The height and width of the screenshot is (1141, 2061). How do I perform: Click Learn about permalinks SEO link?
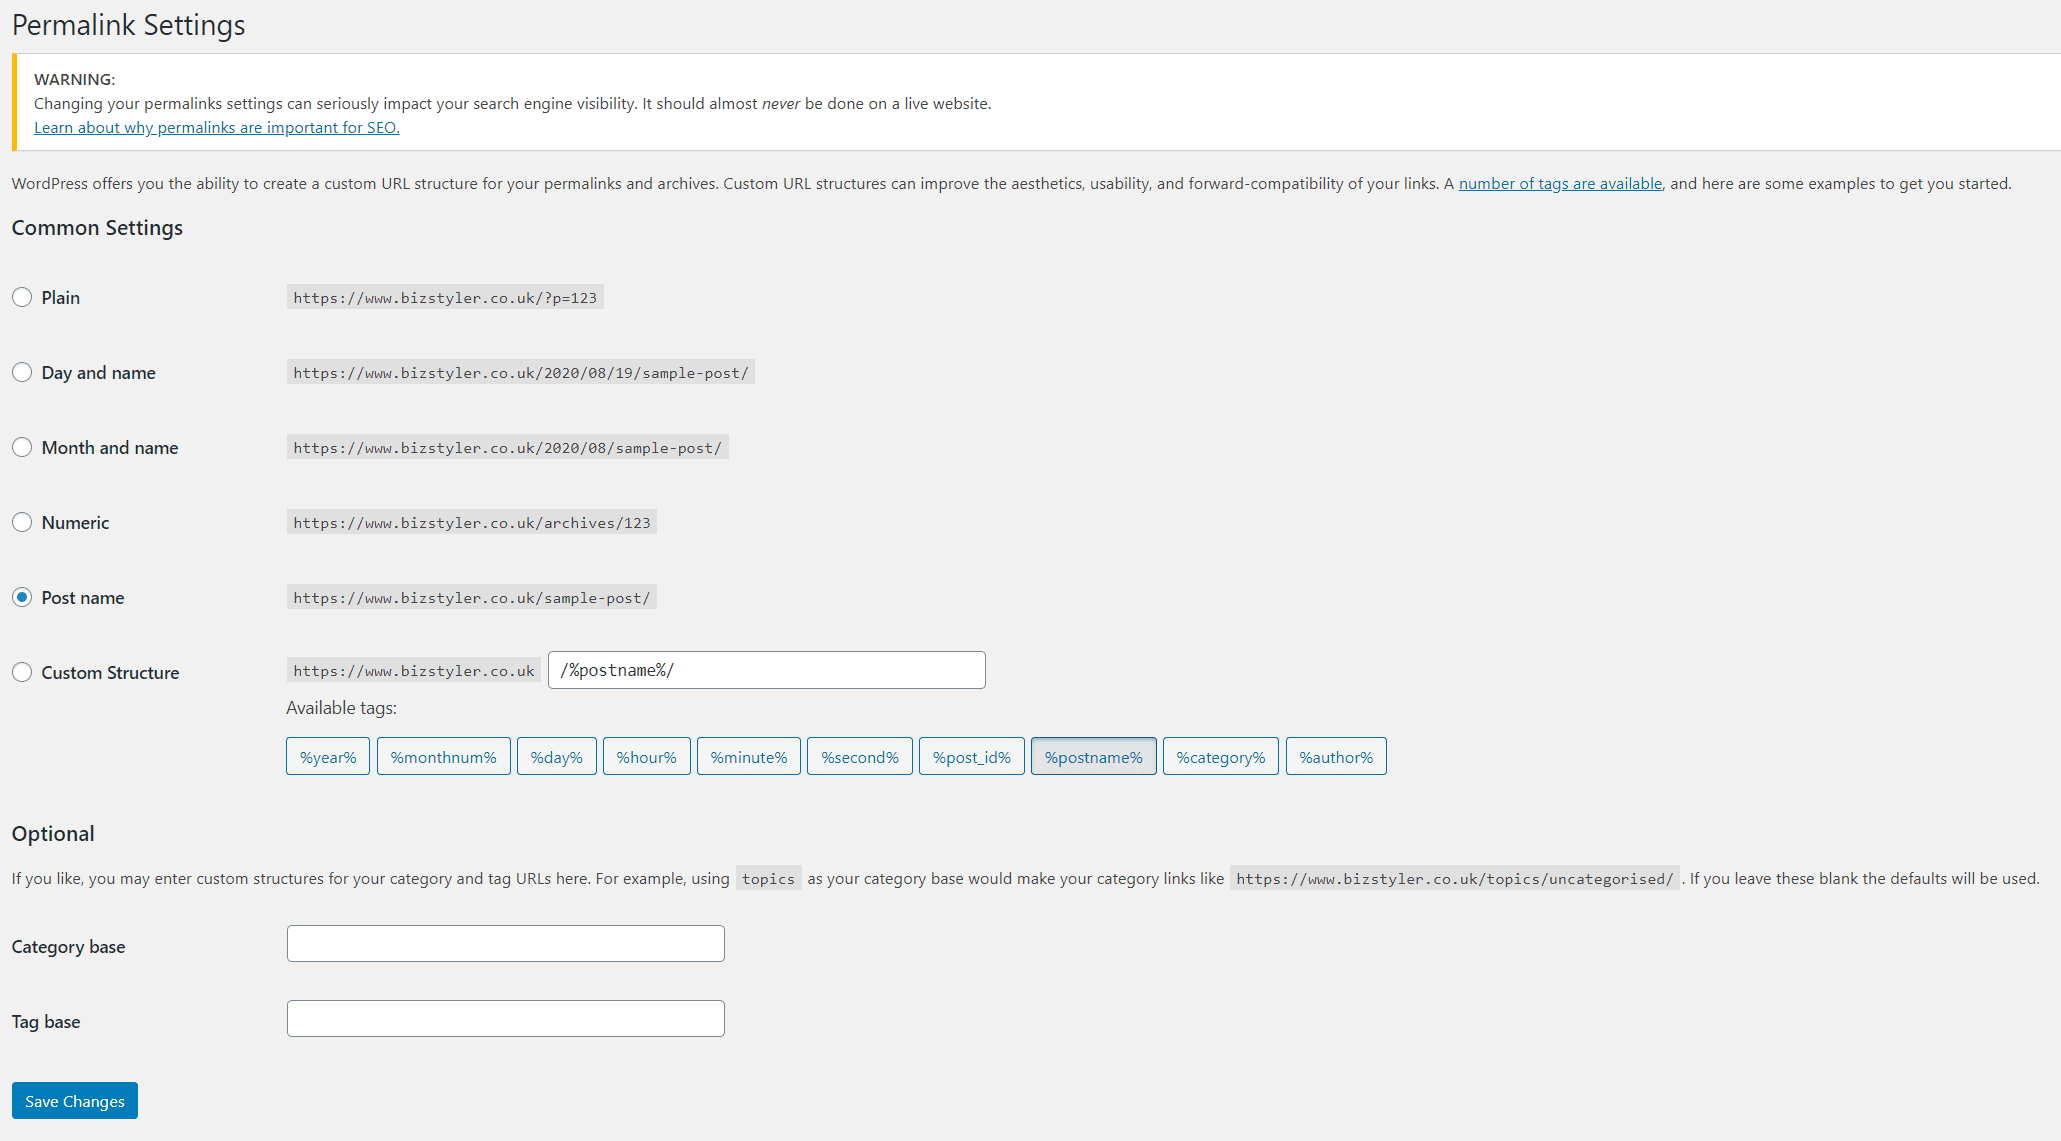pyautogui.click(x=216, y=126)
